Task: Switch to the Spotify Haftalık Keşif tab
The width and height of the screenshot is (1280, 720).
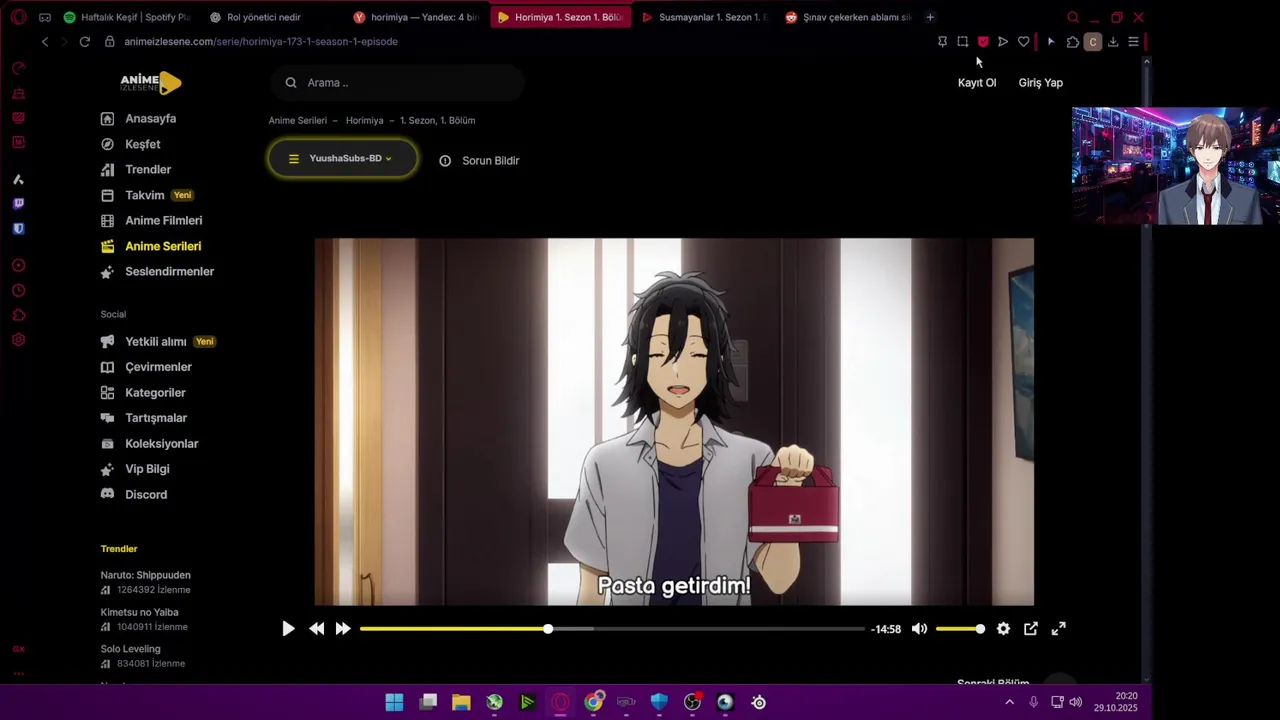Action: (x=127, y=17)
